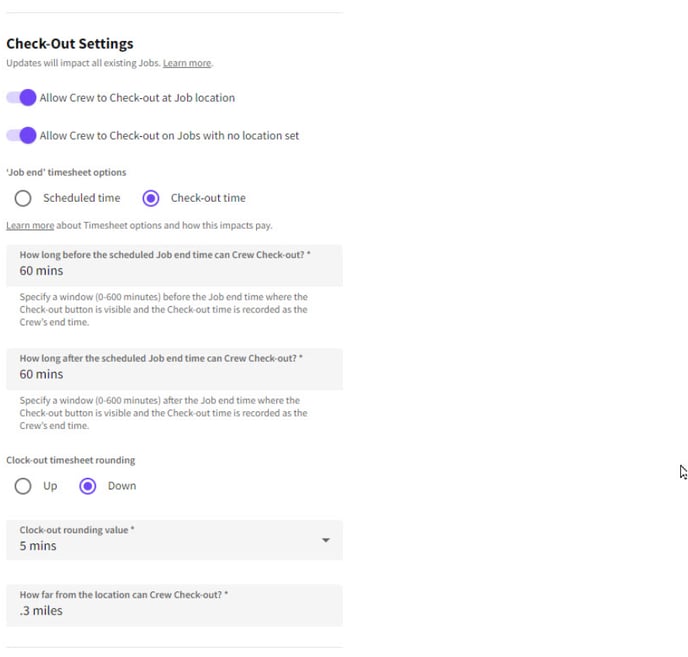Image resolution: width=688 pixels, height=657 pixels.
Task: Click the '.3 miles' distance value
Action: [x=41, y=611]
